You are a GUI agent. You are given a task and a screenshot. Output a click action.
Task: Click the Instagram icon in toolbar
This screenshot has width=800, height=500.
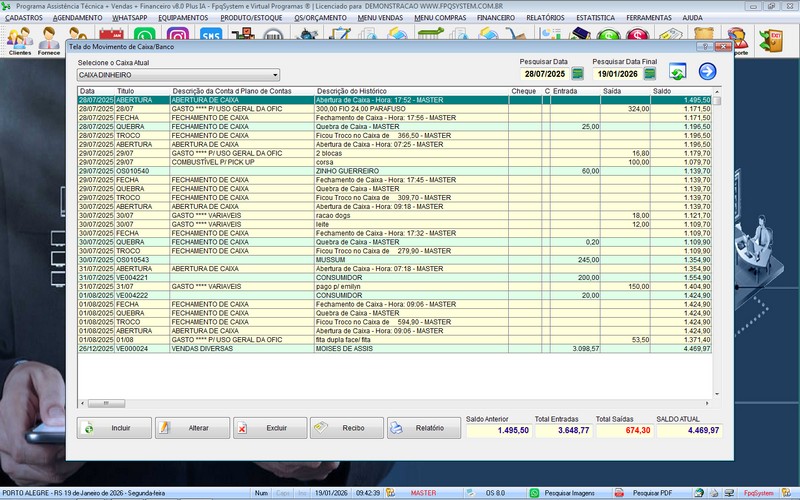point(179,35)
